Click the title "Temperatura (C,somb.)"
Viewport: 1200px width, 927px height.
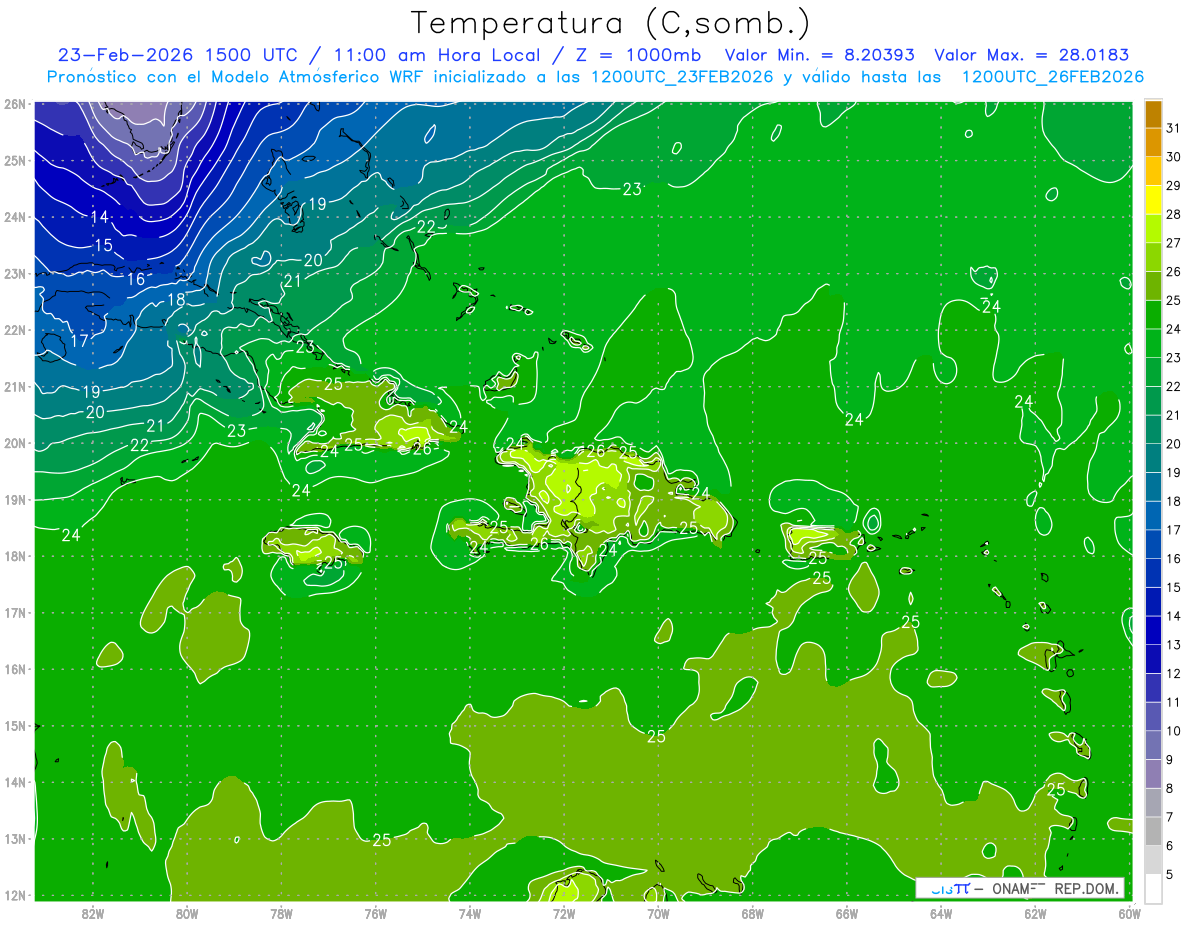pos(611,24)
